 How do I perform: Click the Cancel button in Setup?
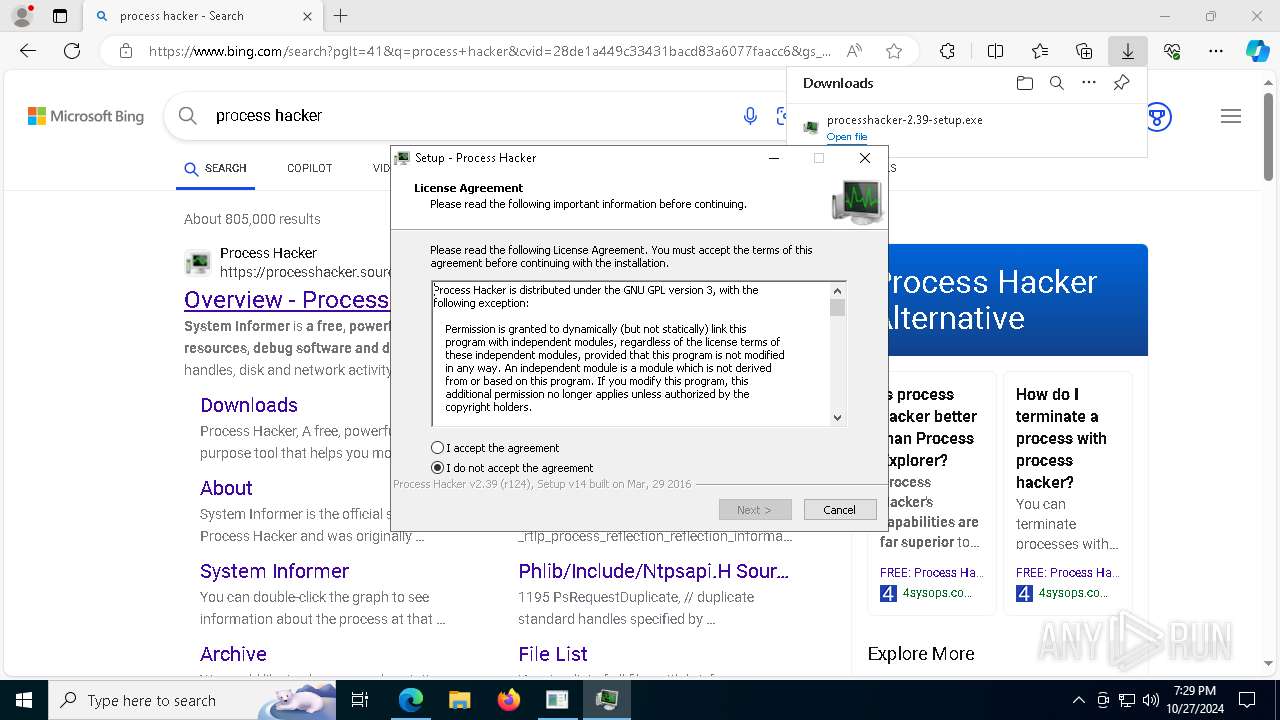(840, 510)
